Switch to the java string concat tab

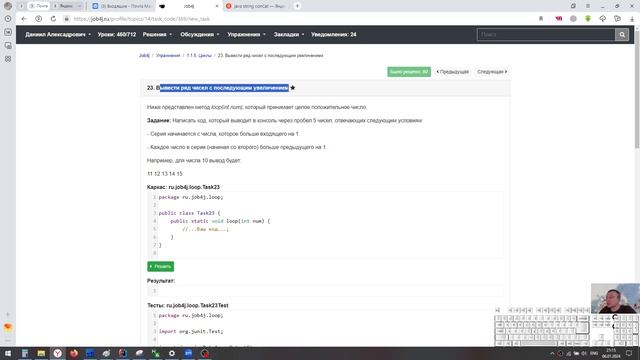(256, 6)
